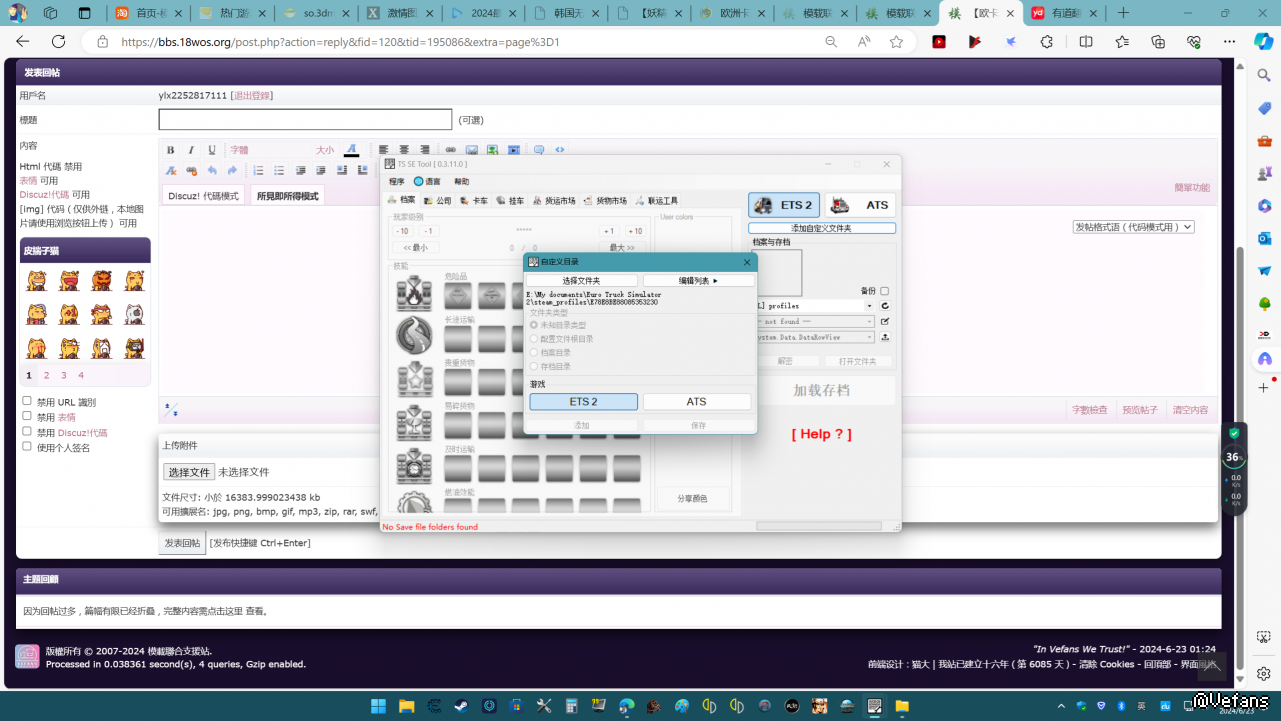Click the font color icon in editor toolbar

pyautogui.click(x=351, y=150)
